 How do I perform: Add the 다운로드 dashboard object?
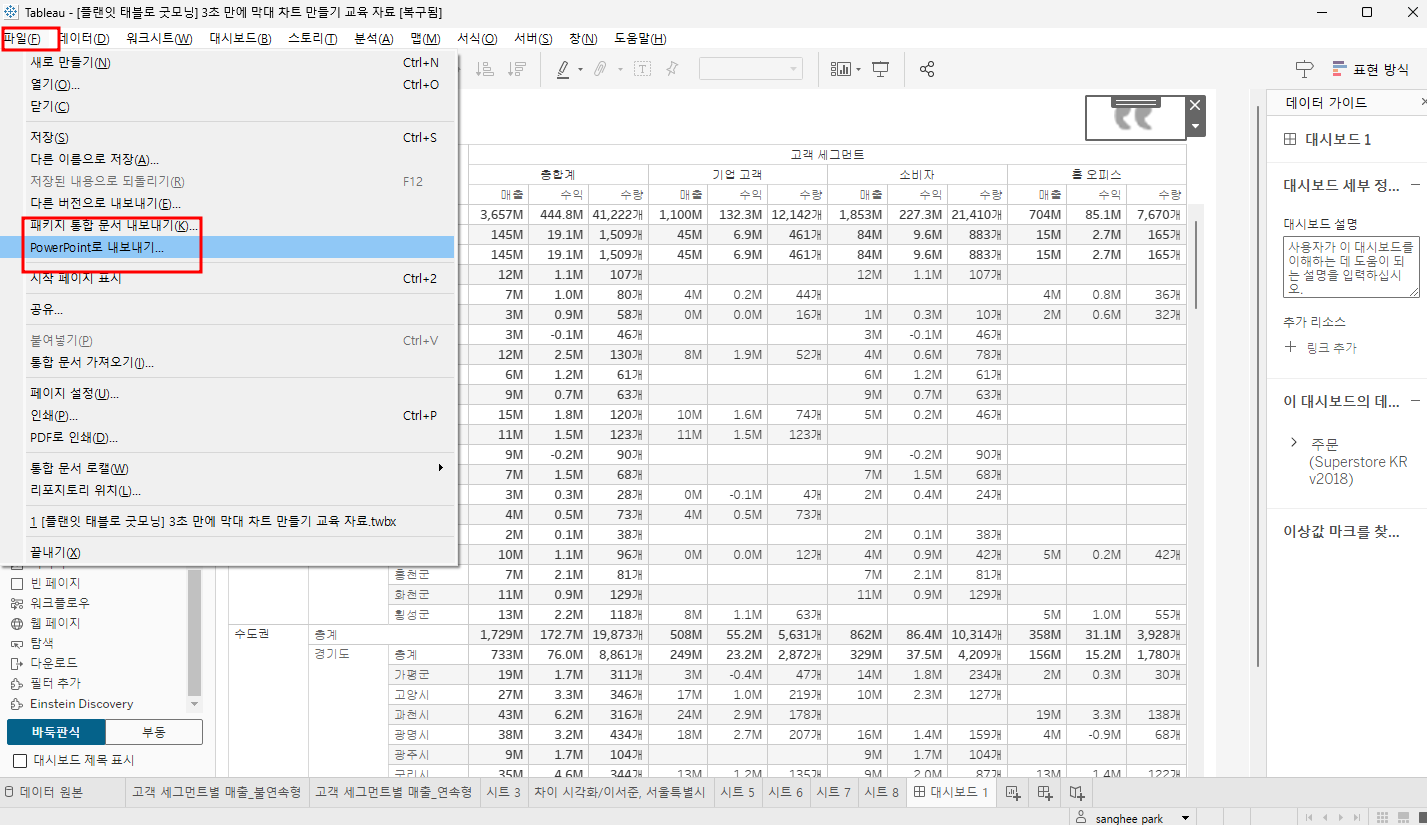click(x=43, y=663)
